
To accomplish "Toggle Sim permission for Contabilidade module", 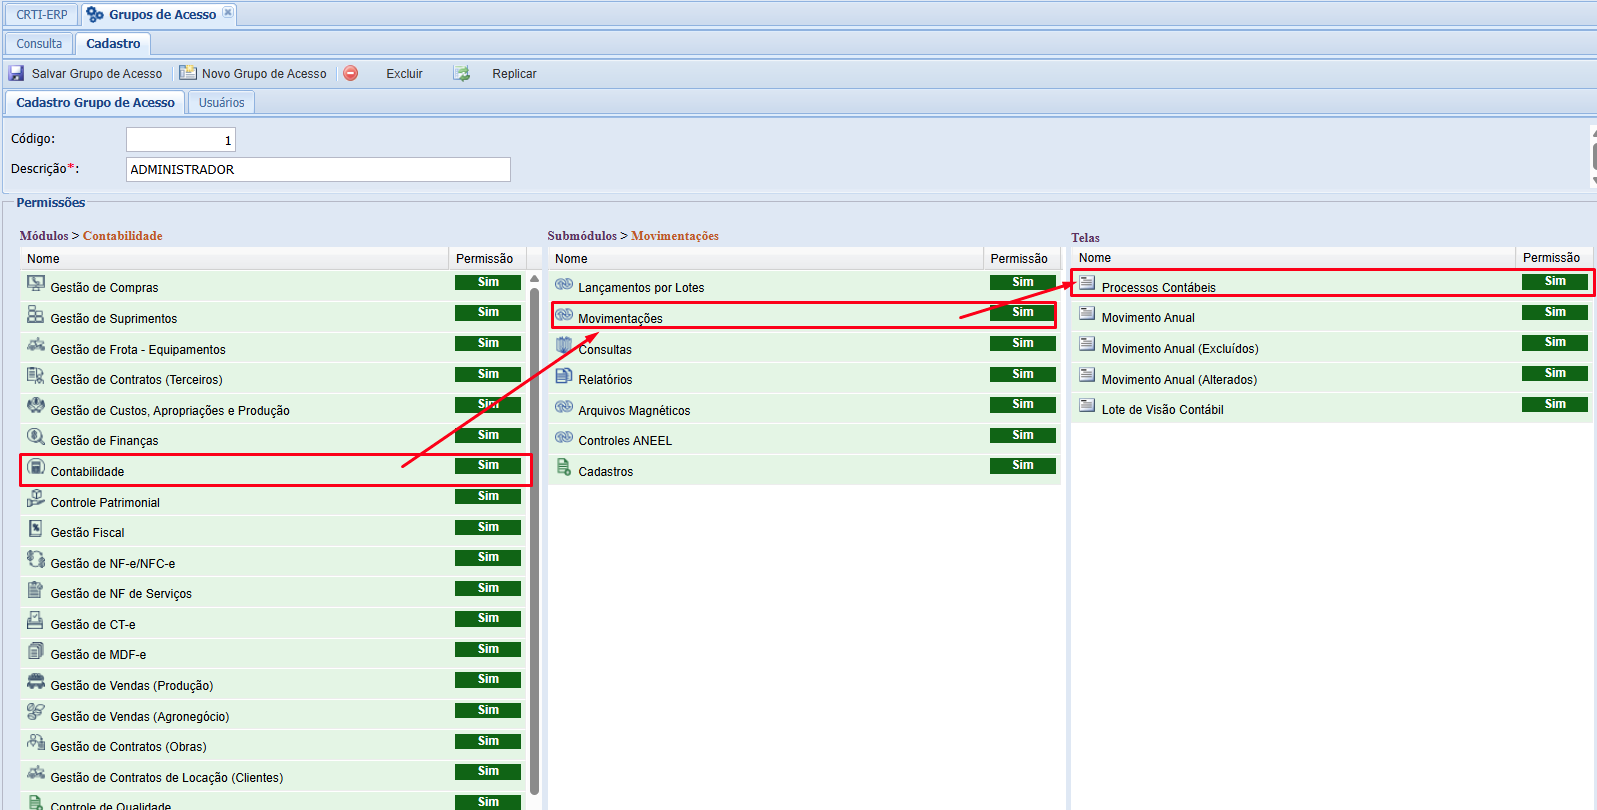I will pyautogui.click(x=488, y=465).
